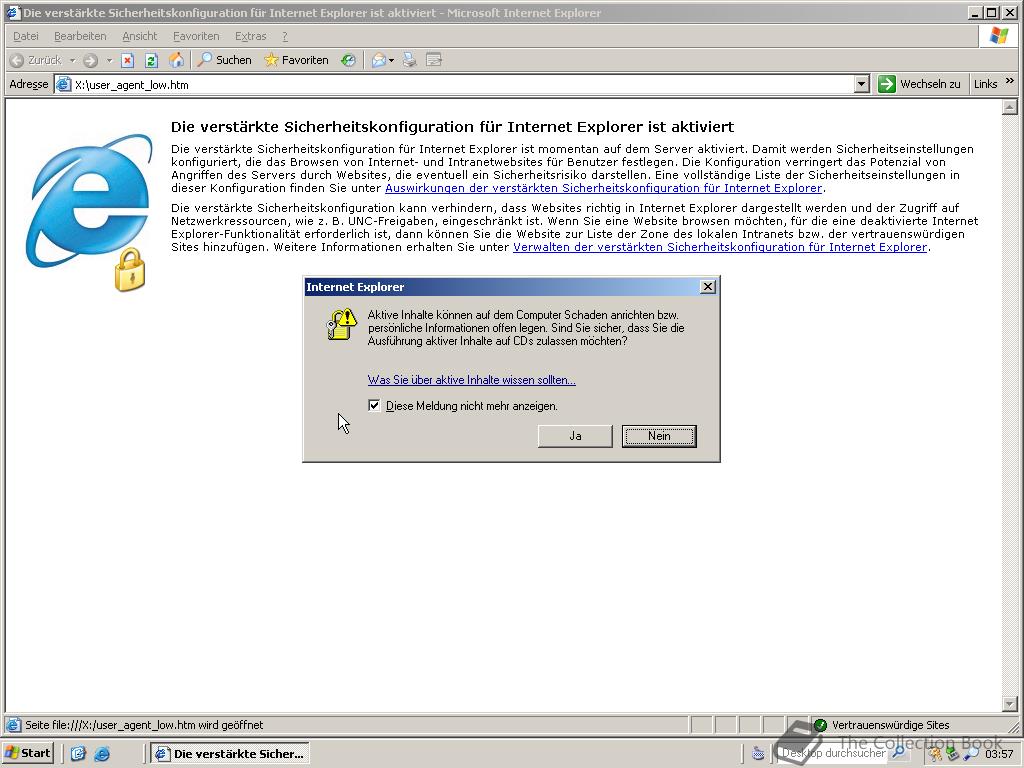Launch Internet Explorer from quick launch
Screen dimensions: 1024x768
pos(102,754)
